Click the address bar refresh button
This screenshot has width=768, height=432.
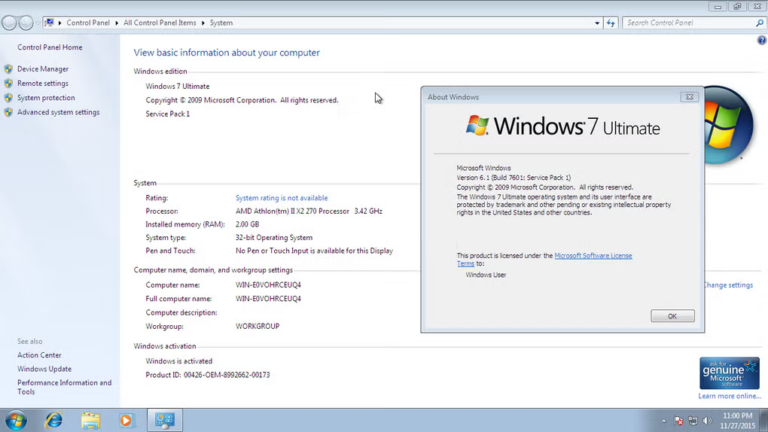pos(610,23)
